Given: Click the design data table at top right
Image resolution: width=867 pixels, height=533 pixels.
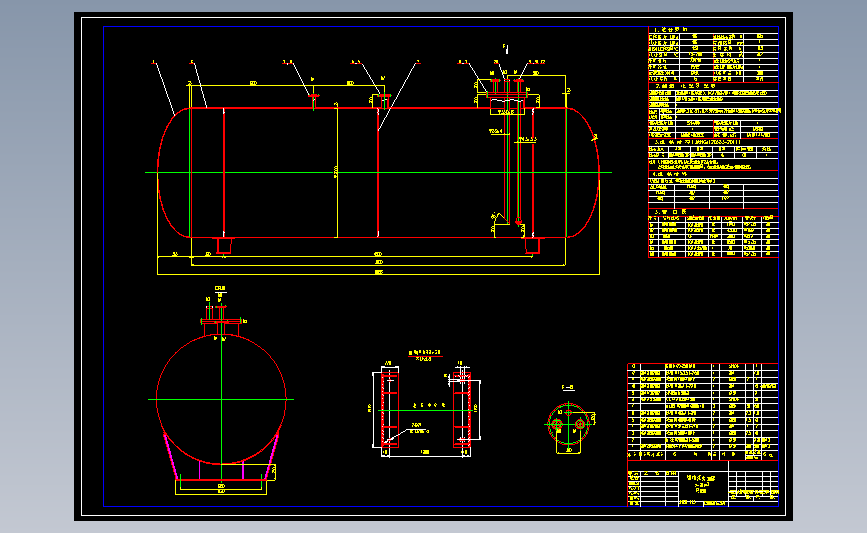Looking at the screenshot, I should [x=713, y=54].
